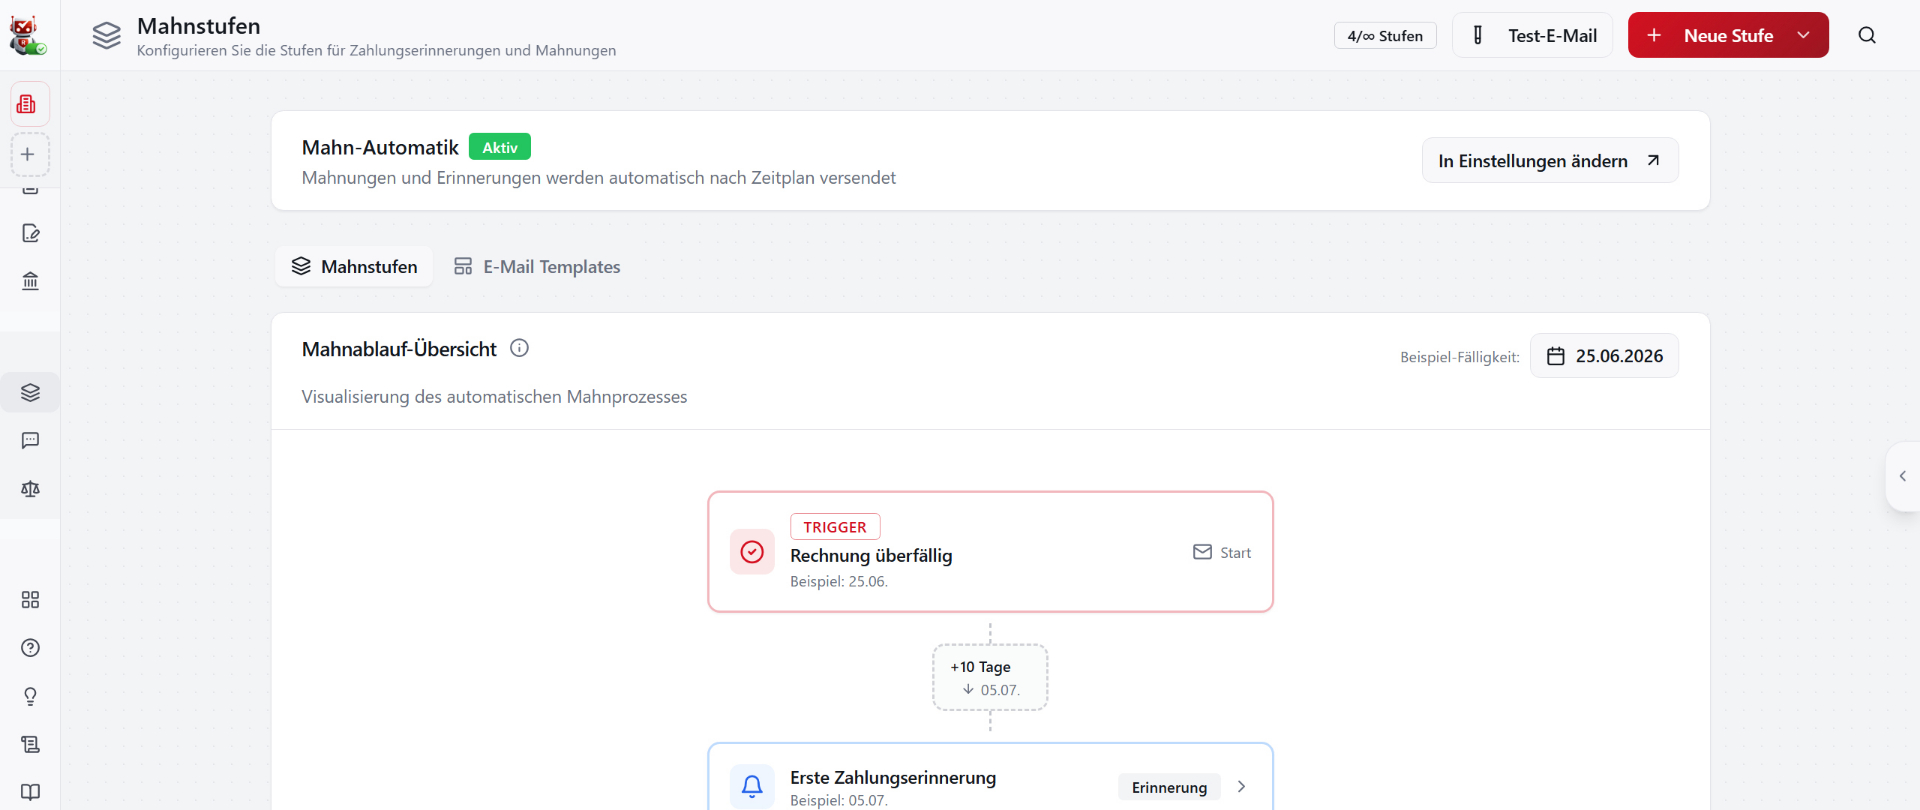
Task: Open the open-book sidebar icon
Action: tap(30, 792)
